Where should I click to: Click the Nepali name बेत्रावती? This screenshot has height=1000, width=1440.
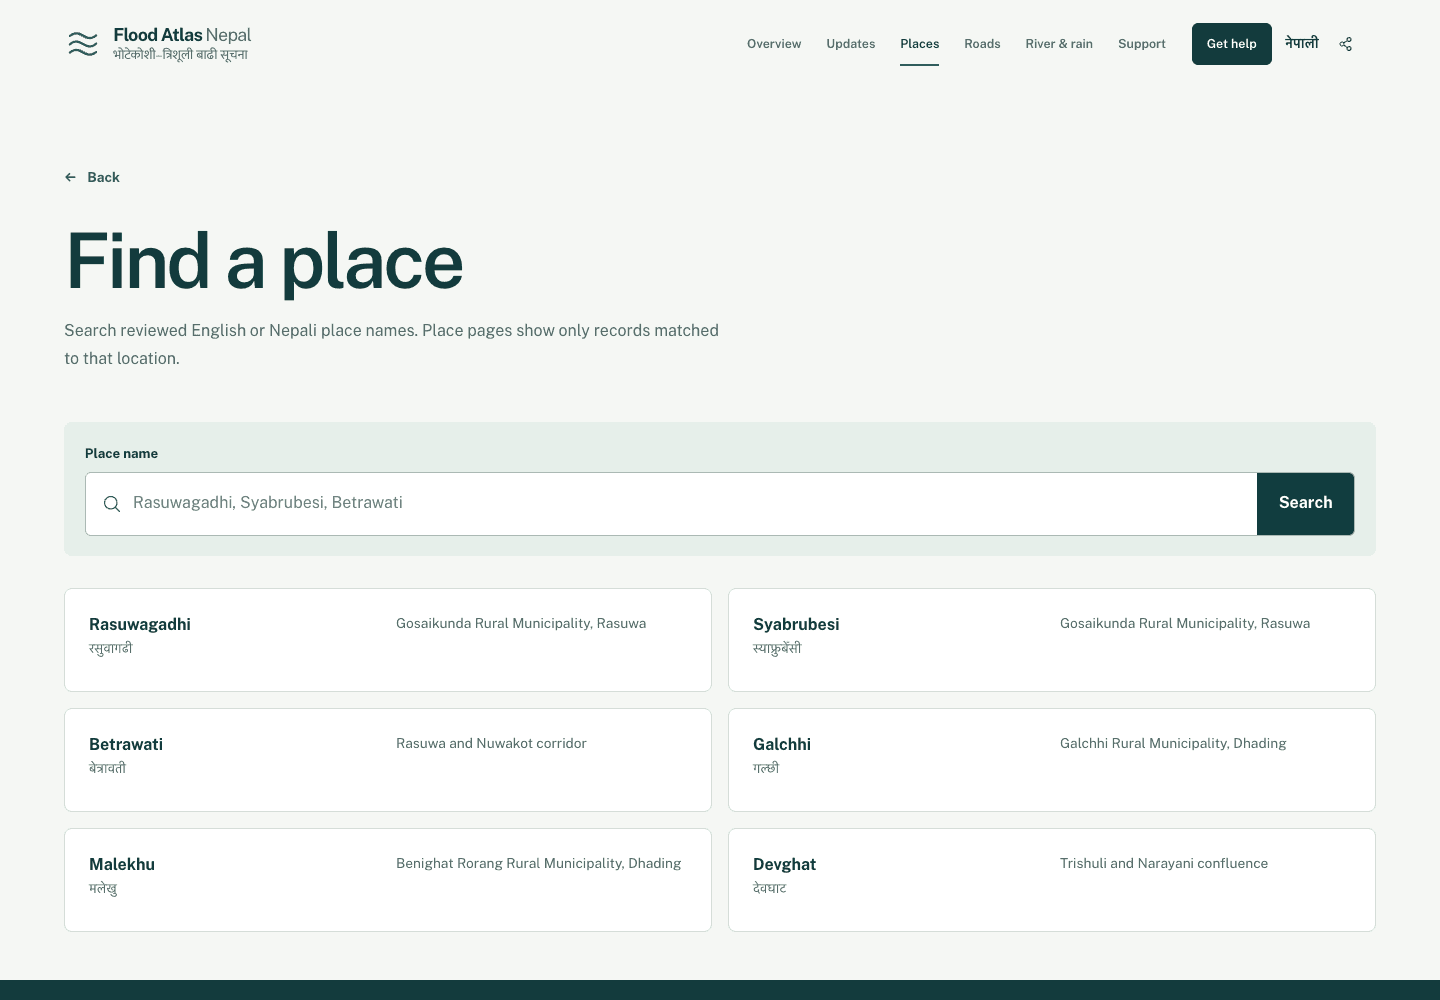point(107,768)
